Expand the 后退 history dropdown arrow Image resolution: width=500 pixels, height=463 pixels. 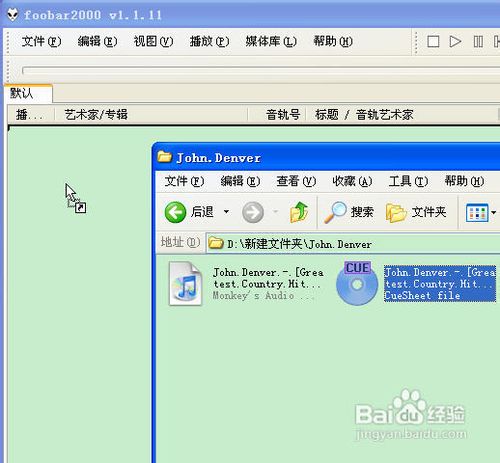click(226, 212)
